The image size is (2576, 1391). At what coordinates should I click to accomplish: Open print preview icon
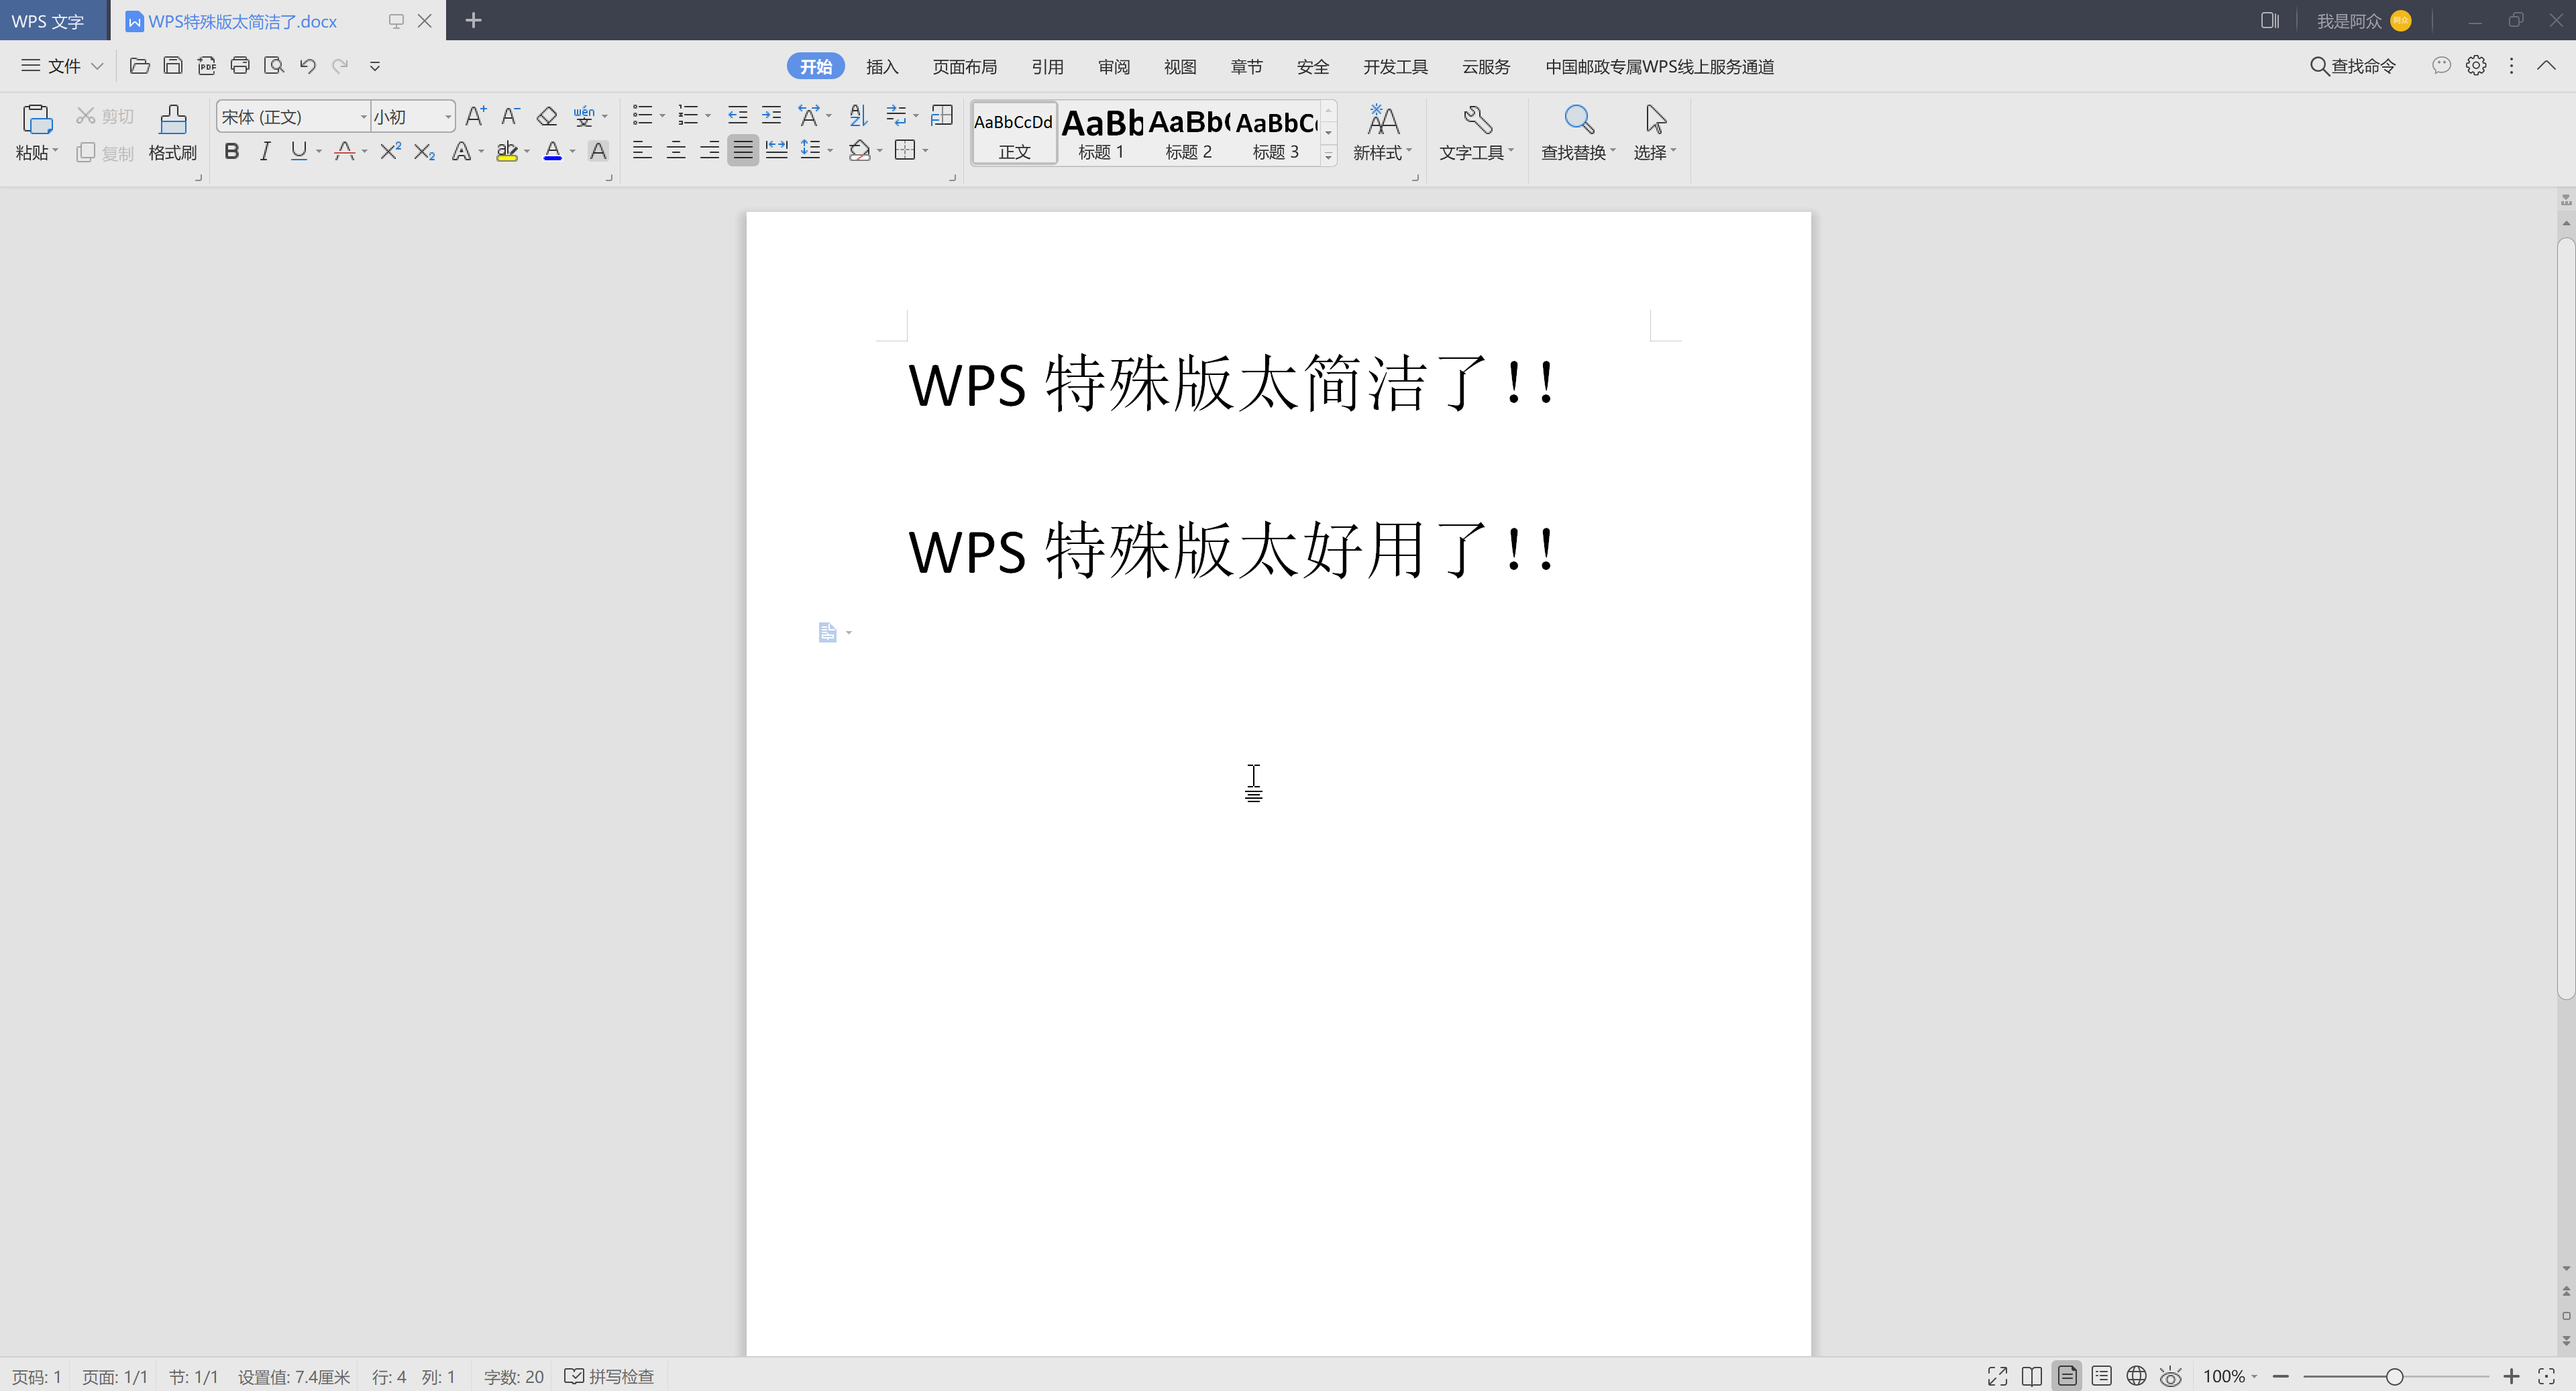coord(274,66)
